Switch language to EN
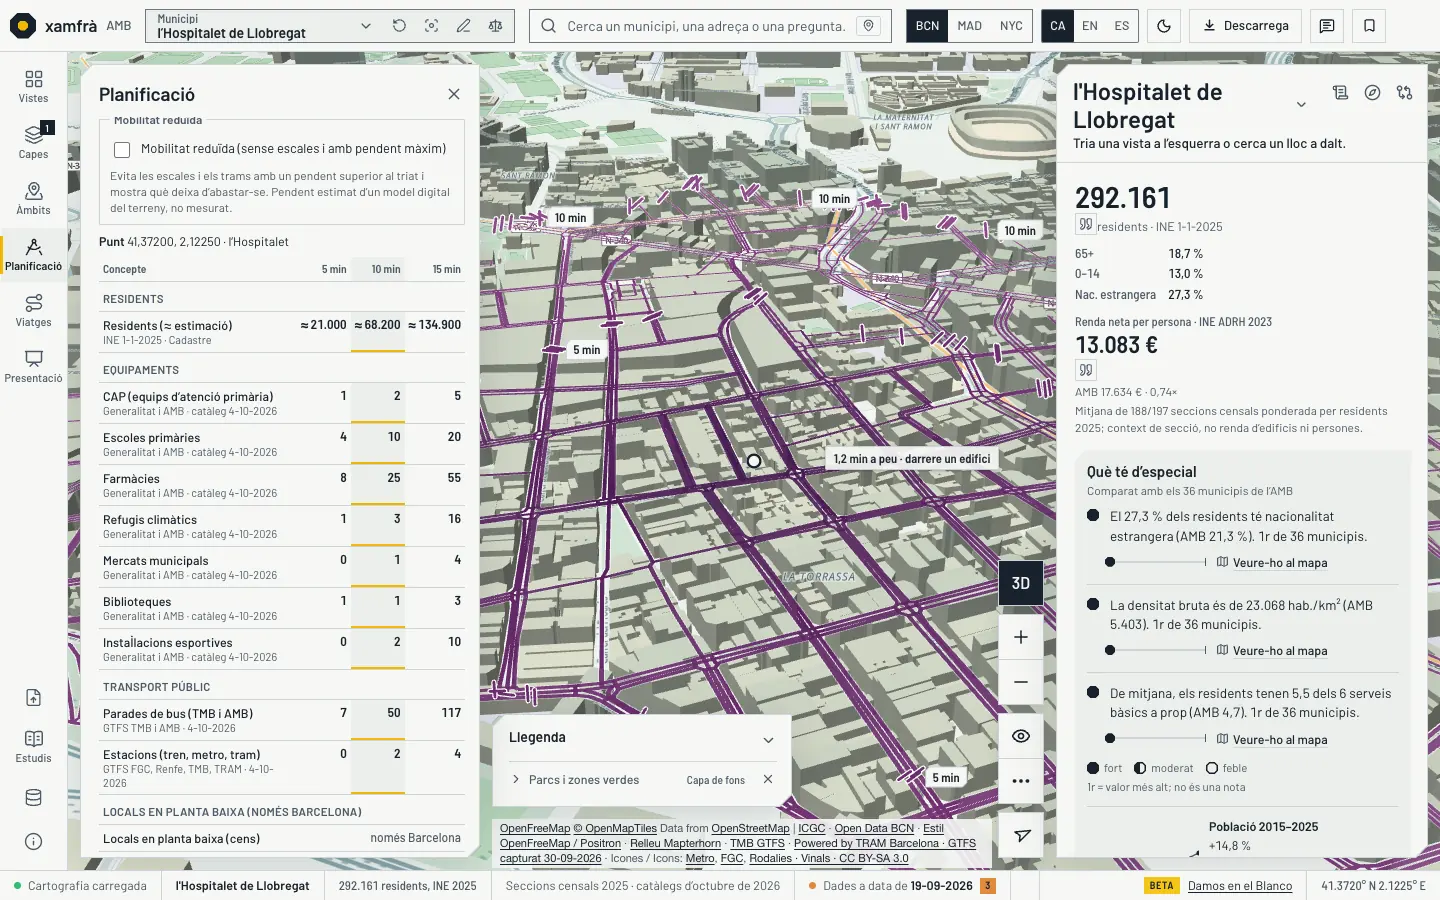 coord(1090,26)
